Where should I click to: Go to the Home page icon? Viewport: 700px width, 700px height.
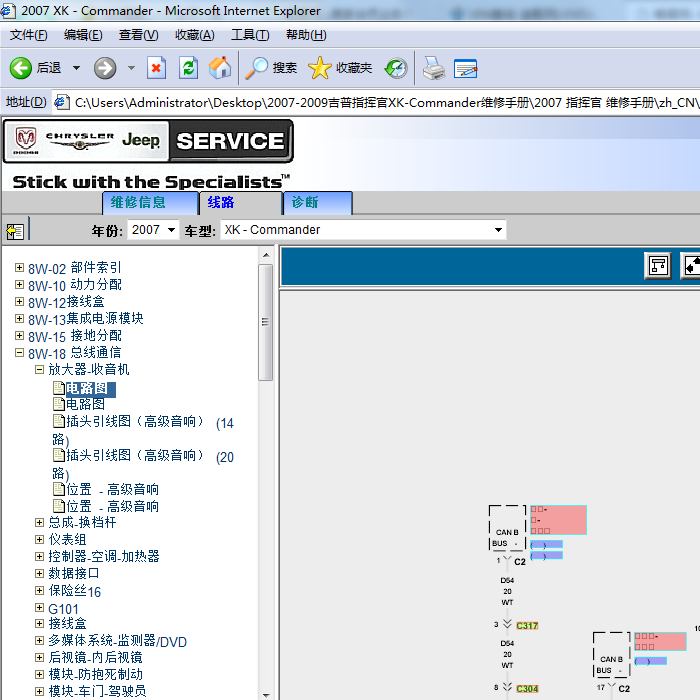coord(220,68)
